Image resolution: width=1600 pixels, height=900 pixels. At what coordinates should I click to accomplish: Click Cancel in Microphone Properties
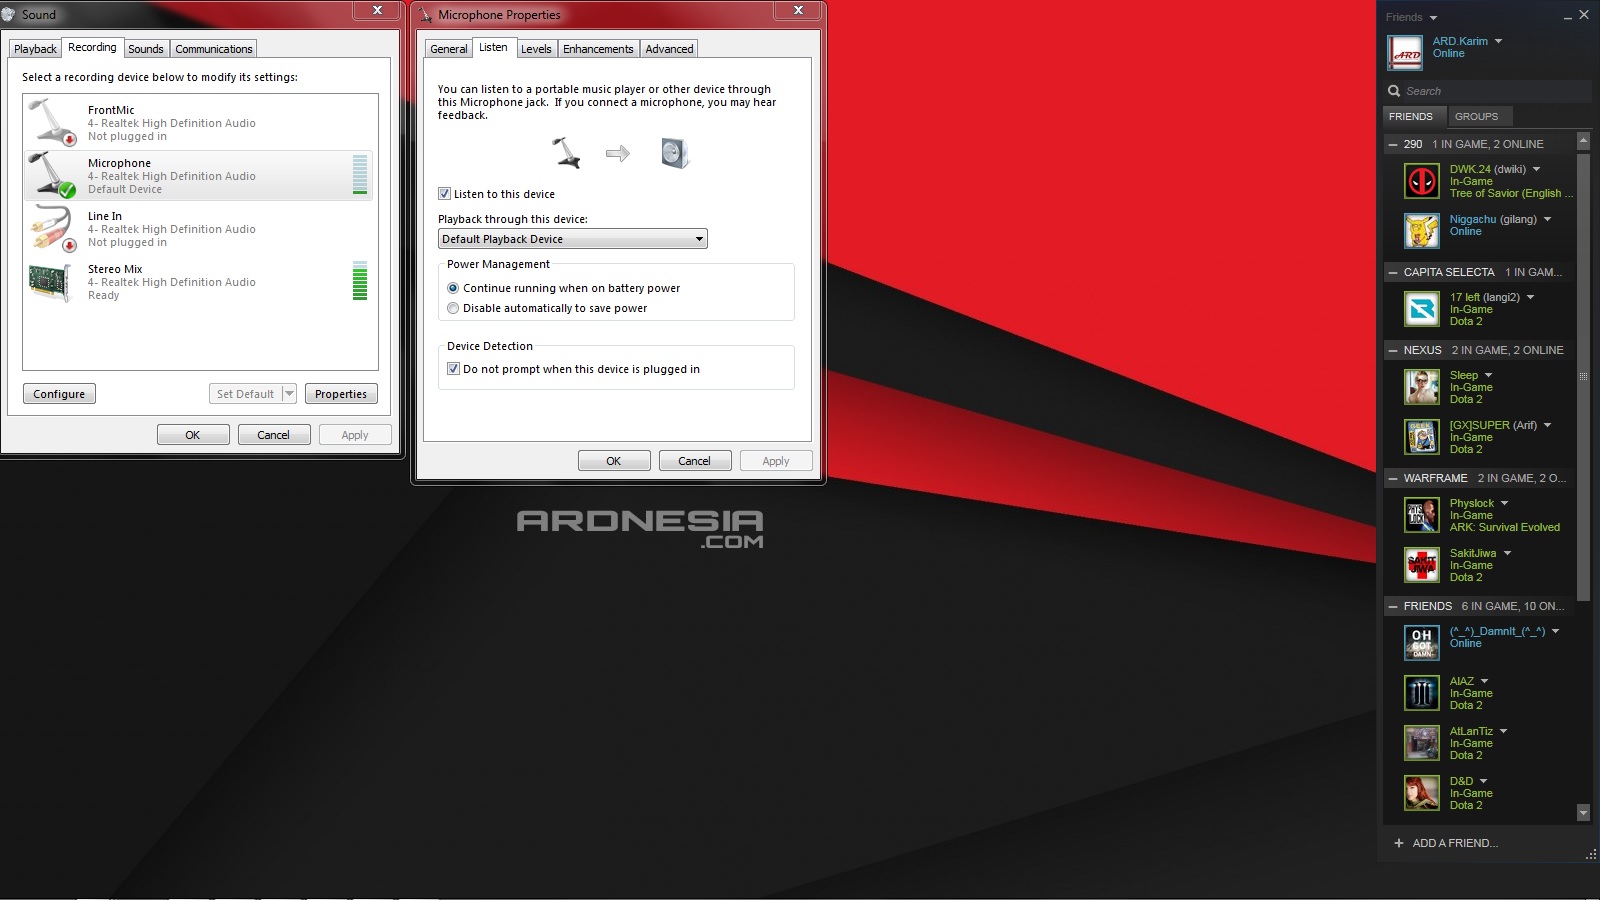(694, 461)
